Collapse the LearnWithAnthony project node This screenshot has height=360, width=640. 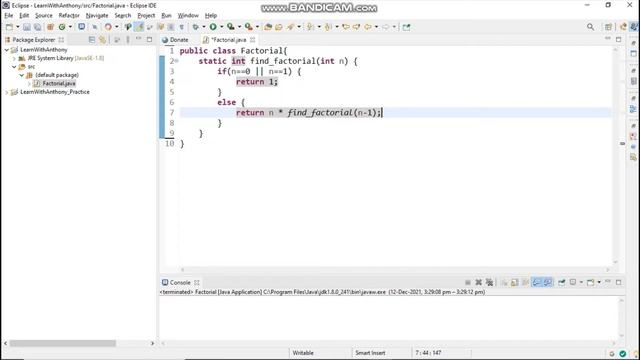pyautogui.click(x=7, y=50)
